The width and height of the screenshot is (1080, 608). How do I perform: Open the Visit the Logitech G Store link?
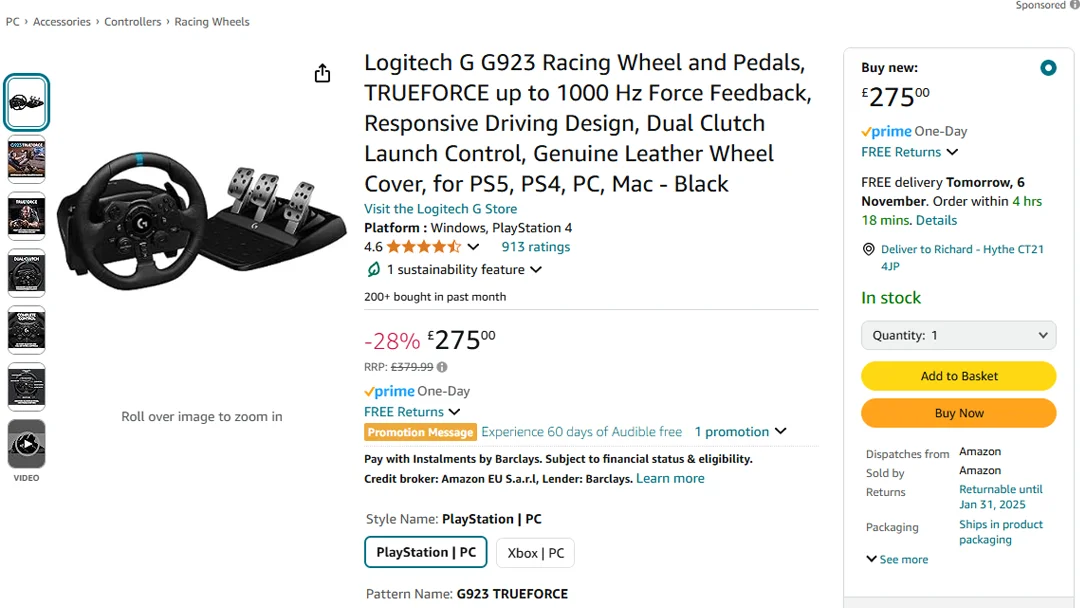(441, 208)
